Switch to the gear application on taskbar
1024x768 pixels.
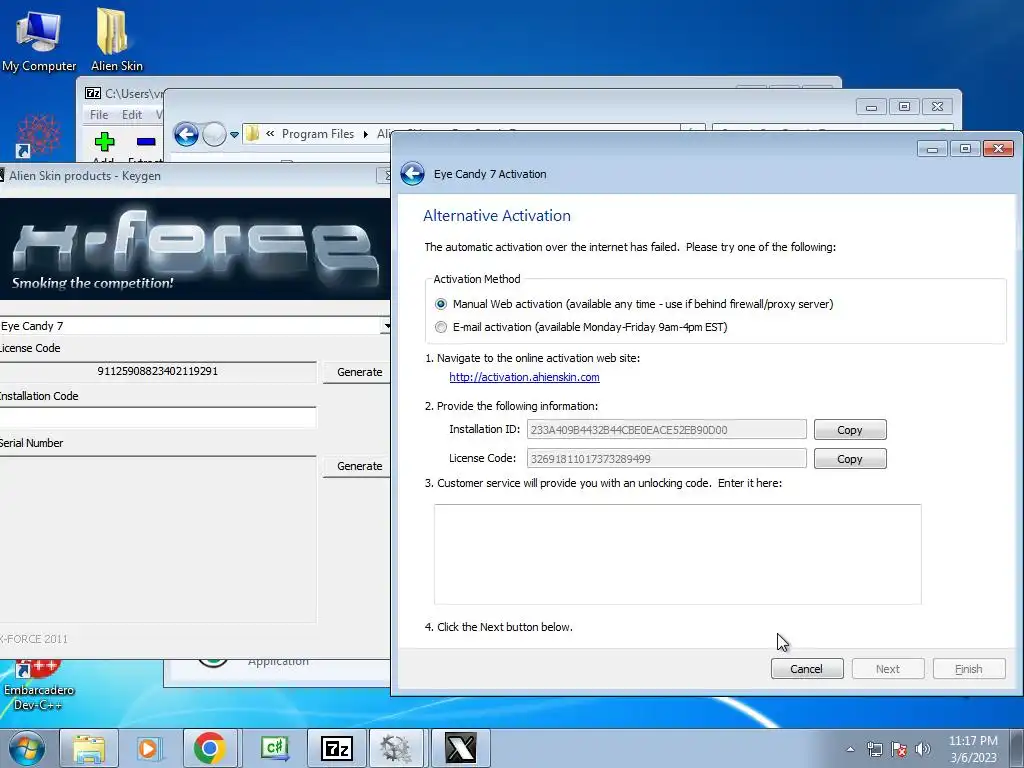396,748
